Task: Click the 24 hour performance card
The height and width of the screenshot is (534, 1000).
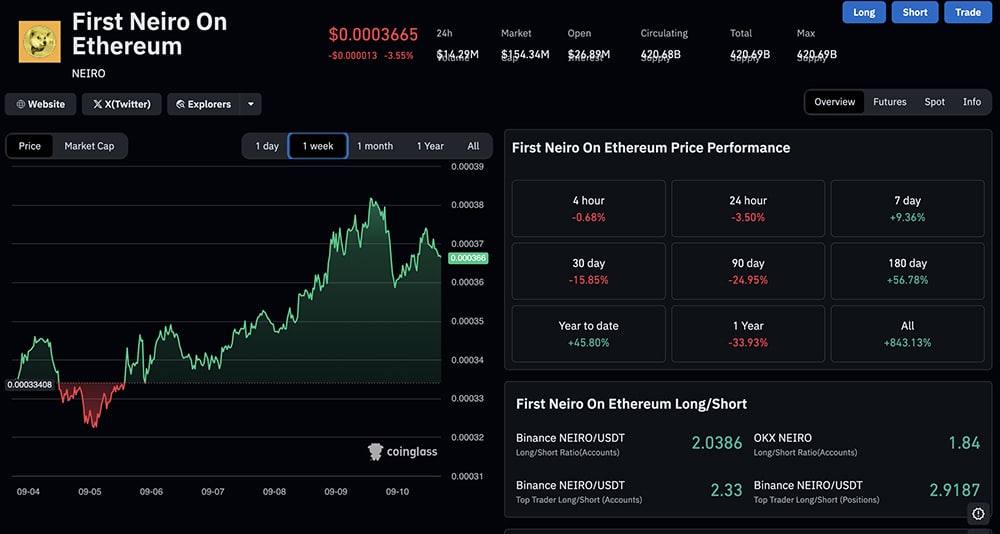Action: coord(748,209)
